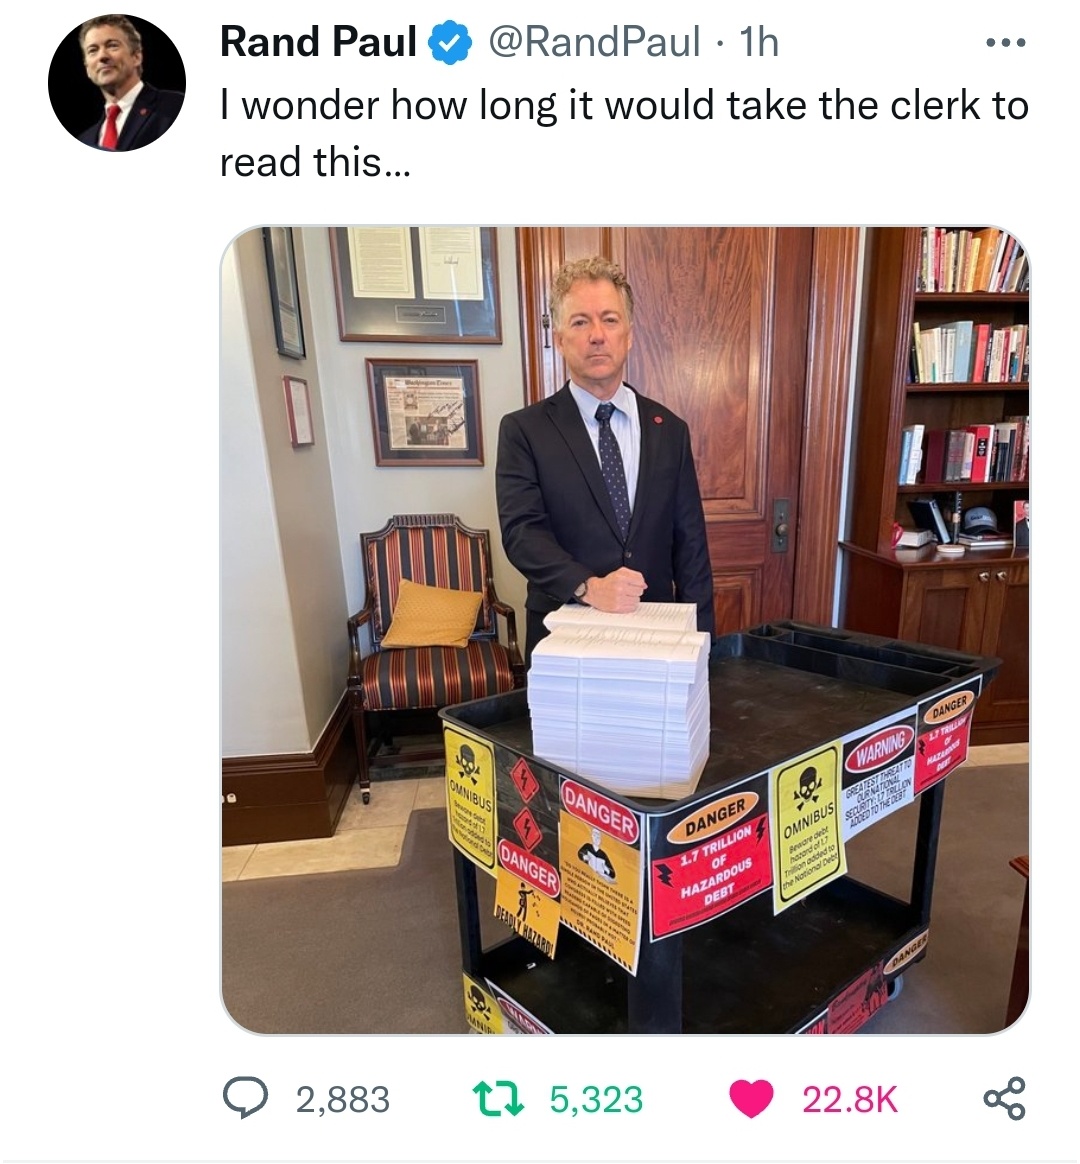The image size is (1080, 1164).
Task: View the 22.8K likes count
Action: tap(850, 1099)
